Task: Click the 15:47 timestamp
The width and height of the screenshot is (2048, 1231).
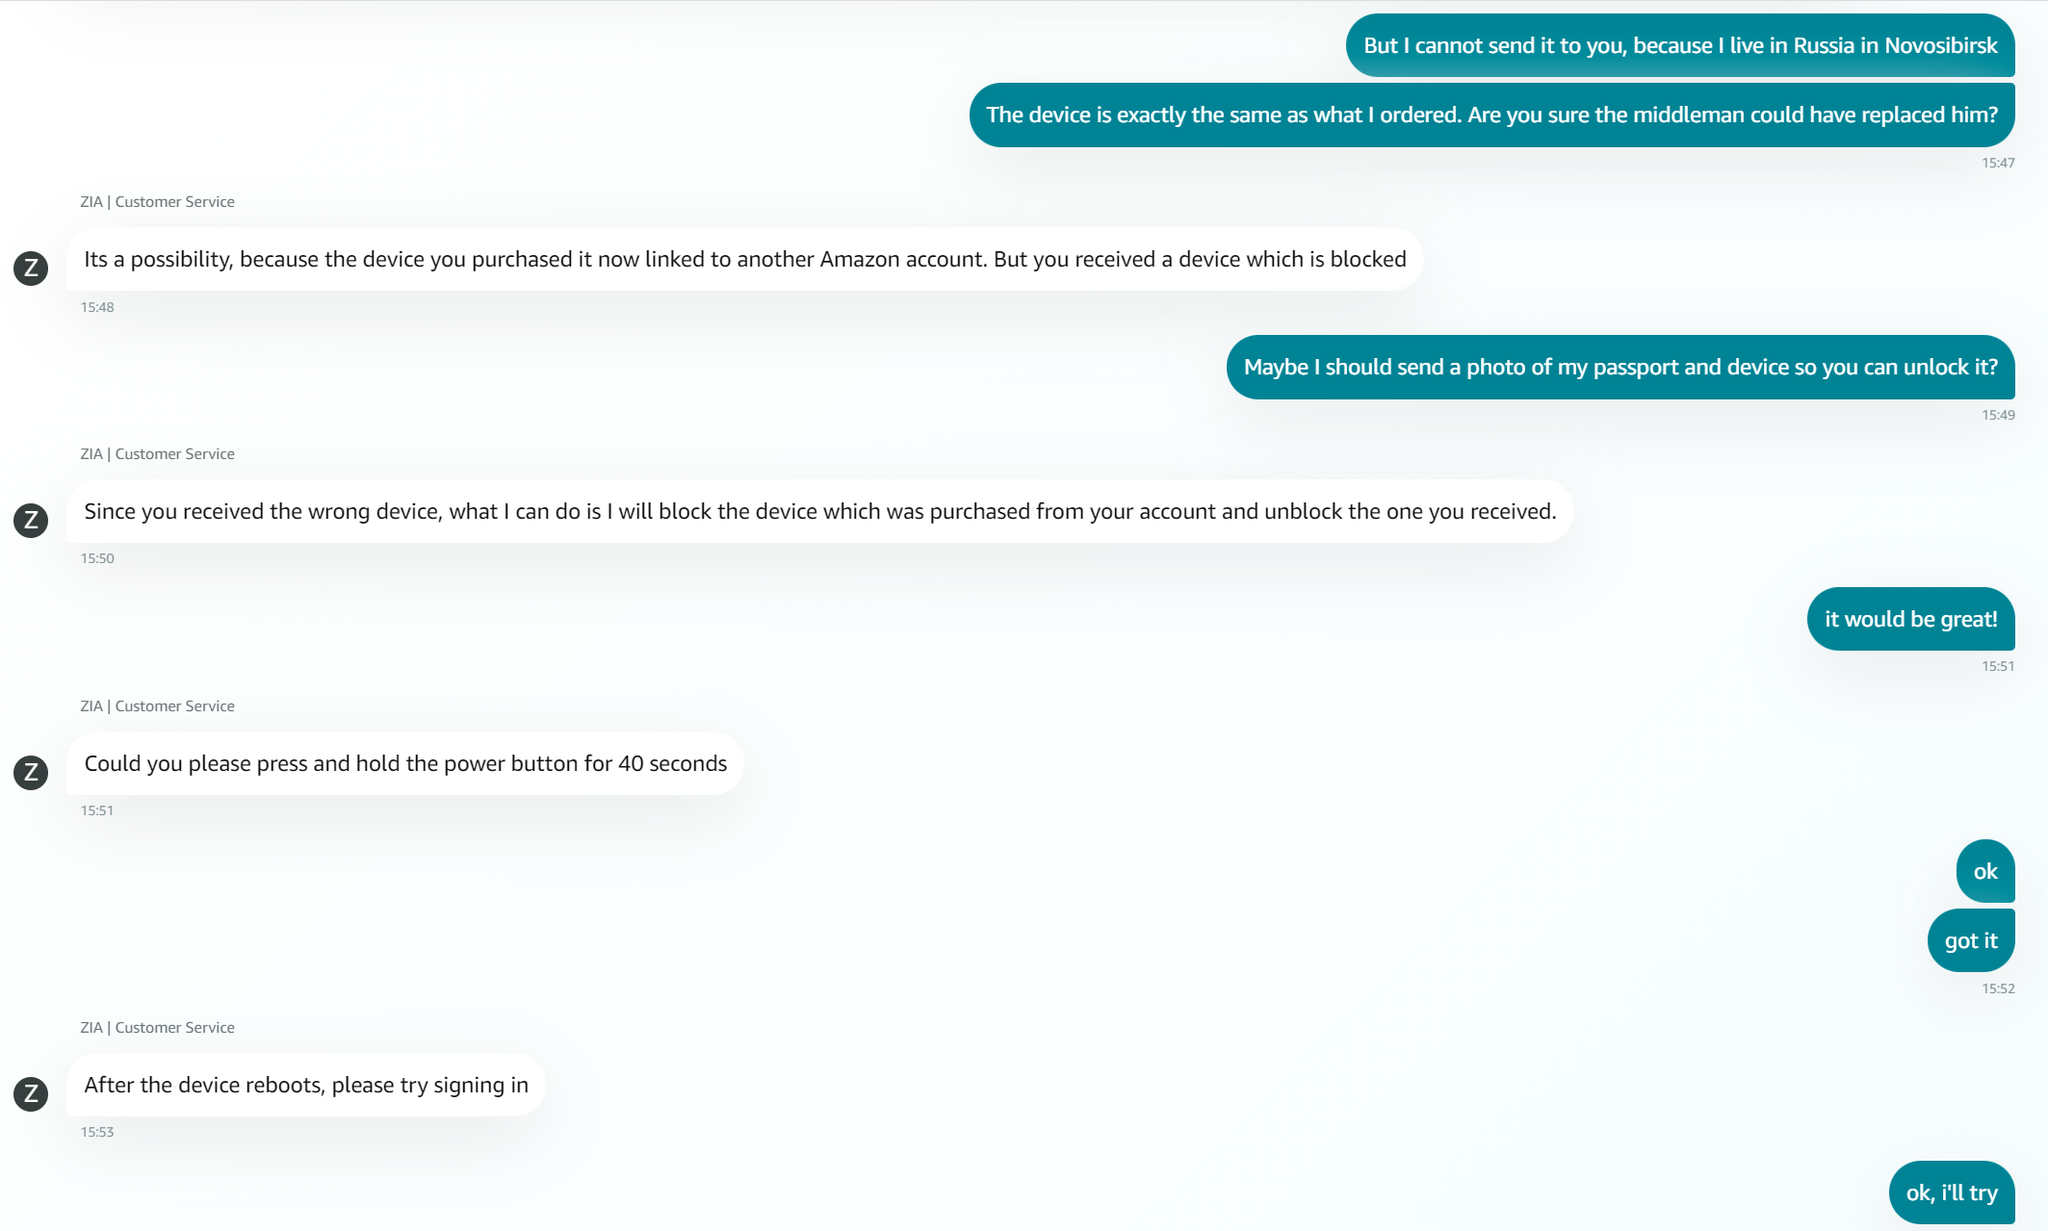Action: (x=1998, y=163)
